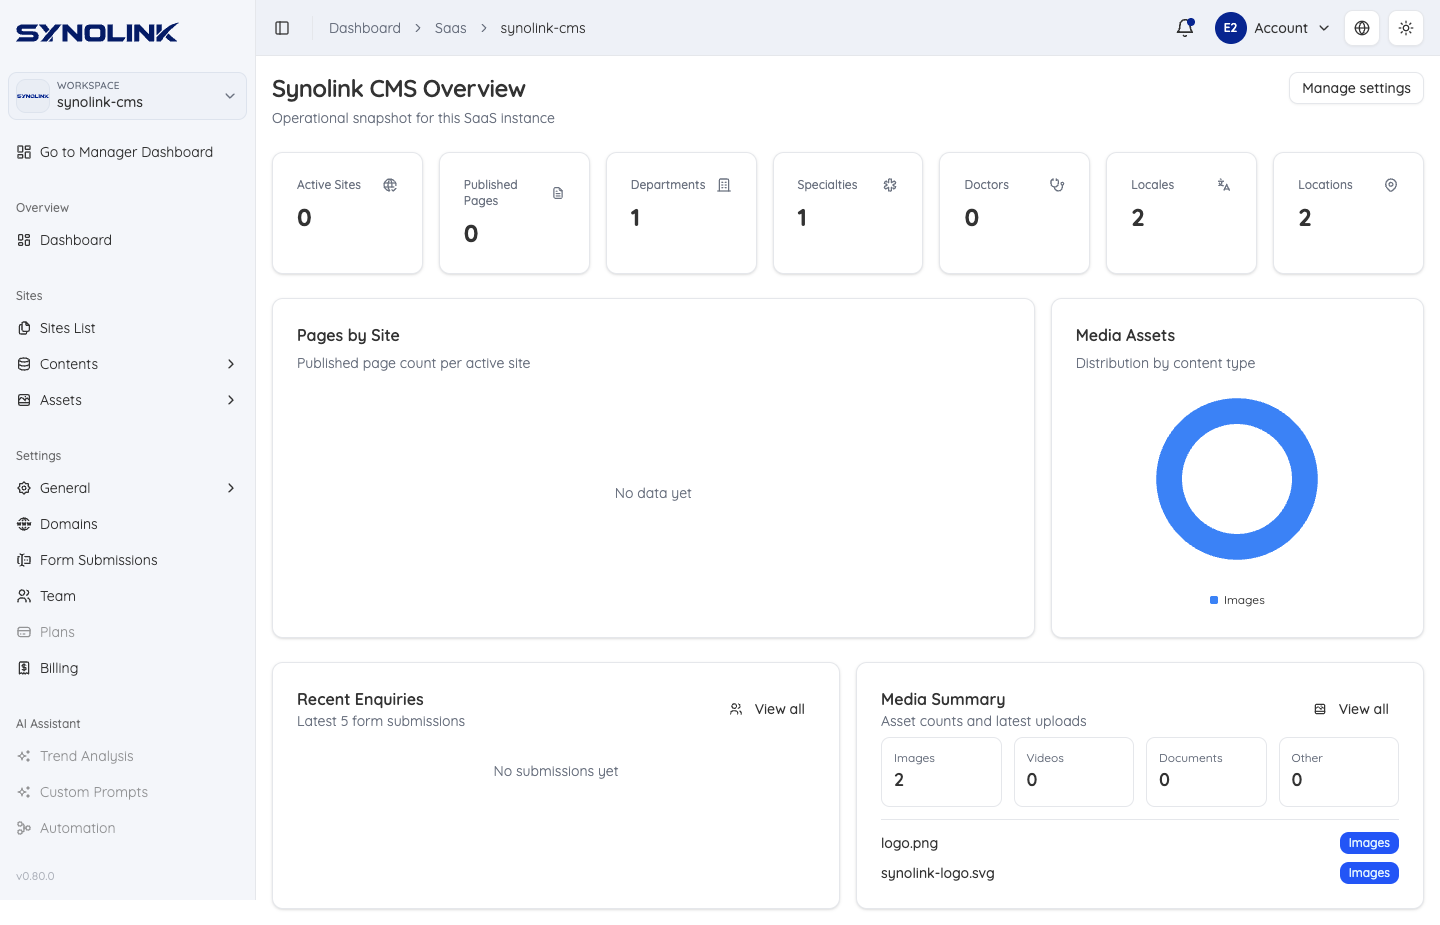1440x925 pixels.
Task: Open the notifications bell
Action: point(1185,28)
